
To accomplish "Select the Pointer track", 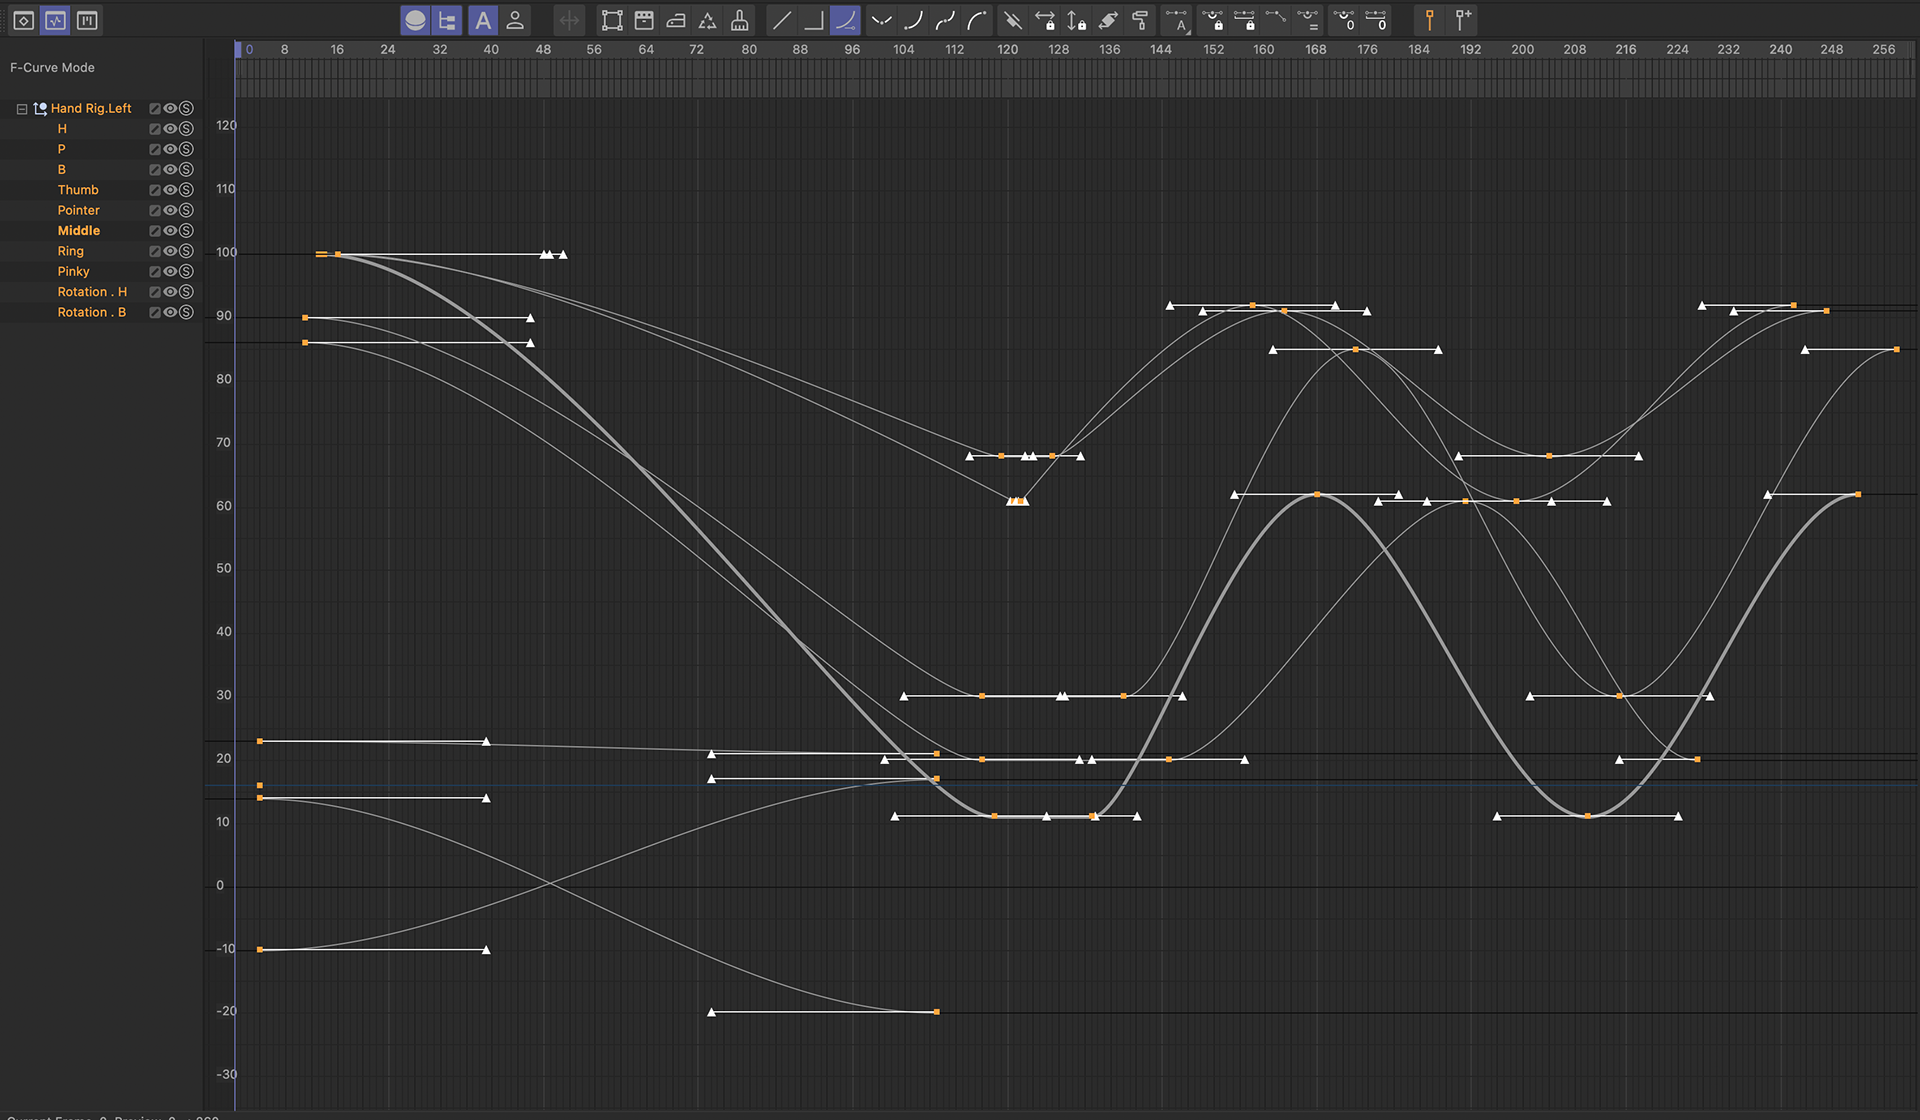I will click(x=79, y=210).
